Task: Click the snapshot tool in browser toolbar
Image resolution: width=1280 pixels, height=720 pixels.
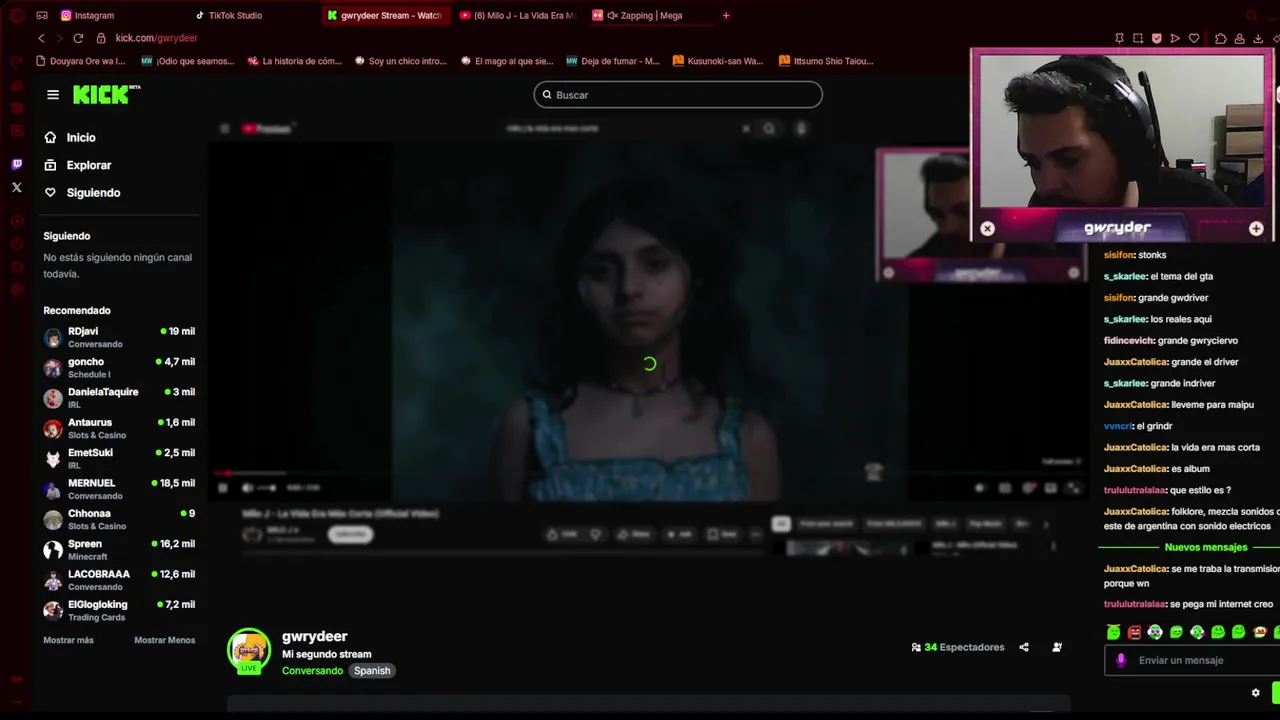Action: click(x=1138, y=38)
